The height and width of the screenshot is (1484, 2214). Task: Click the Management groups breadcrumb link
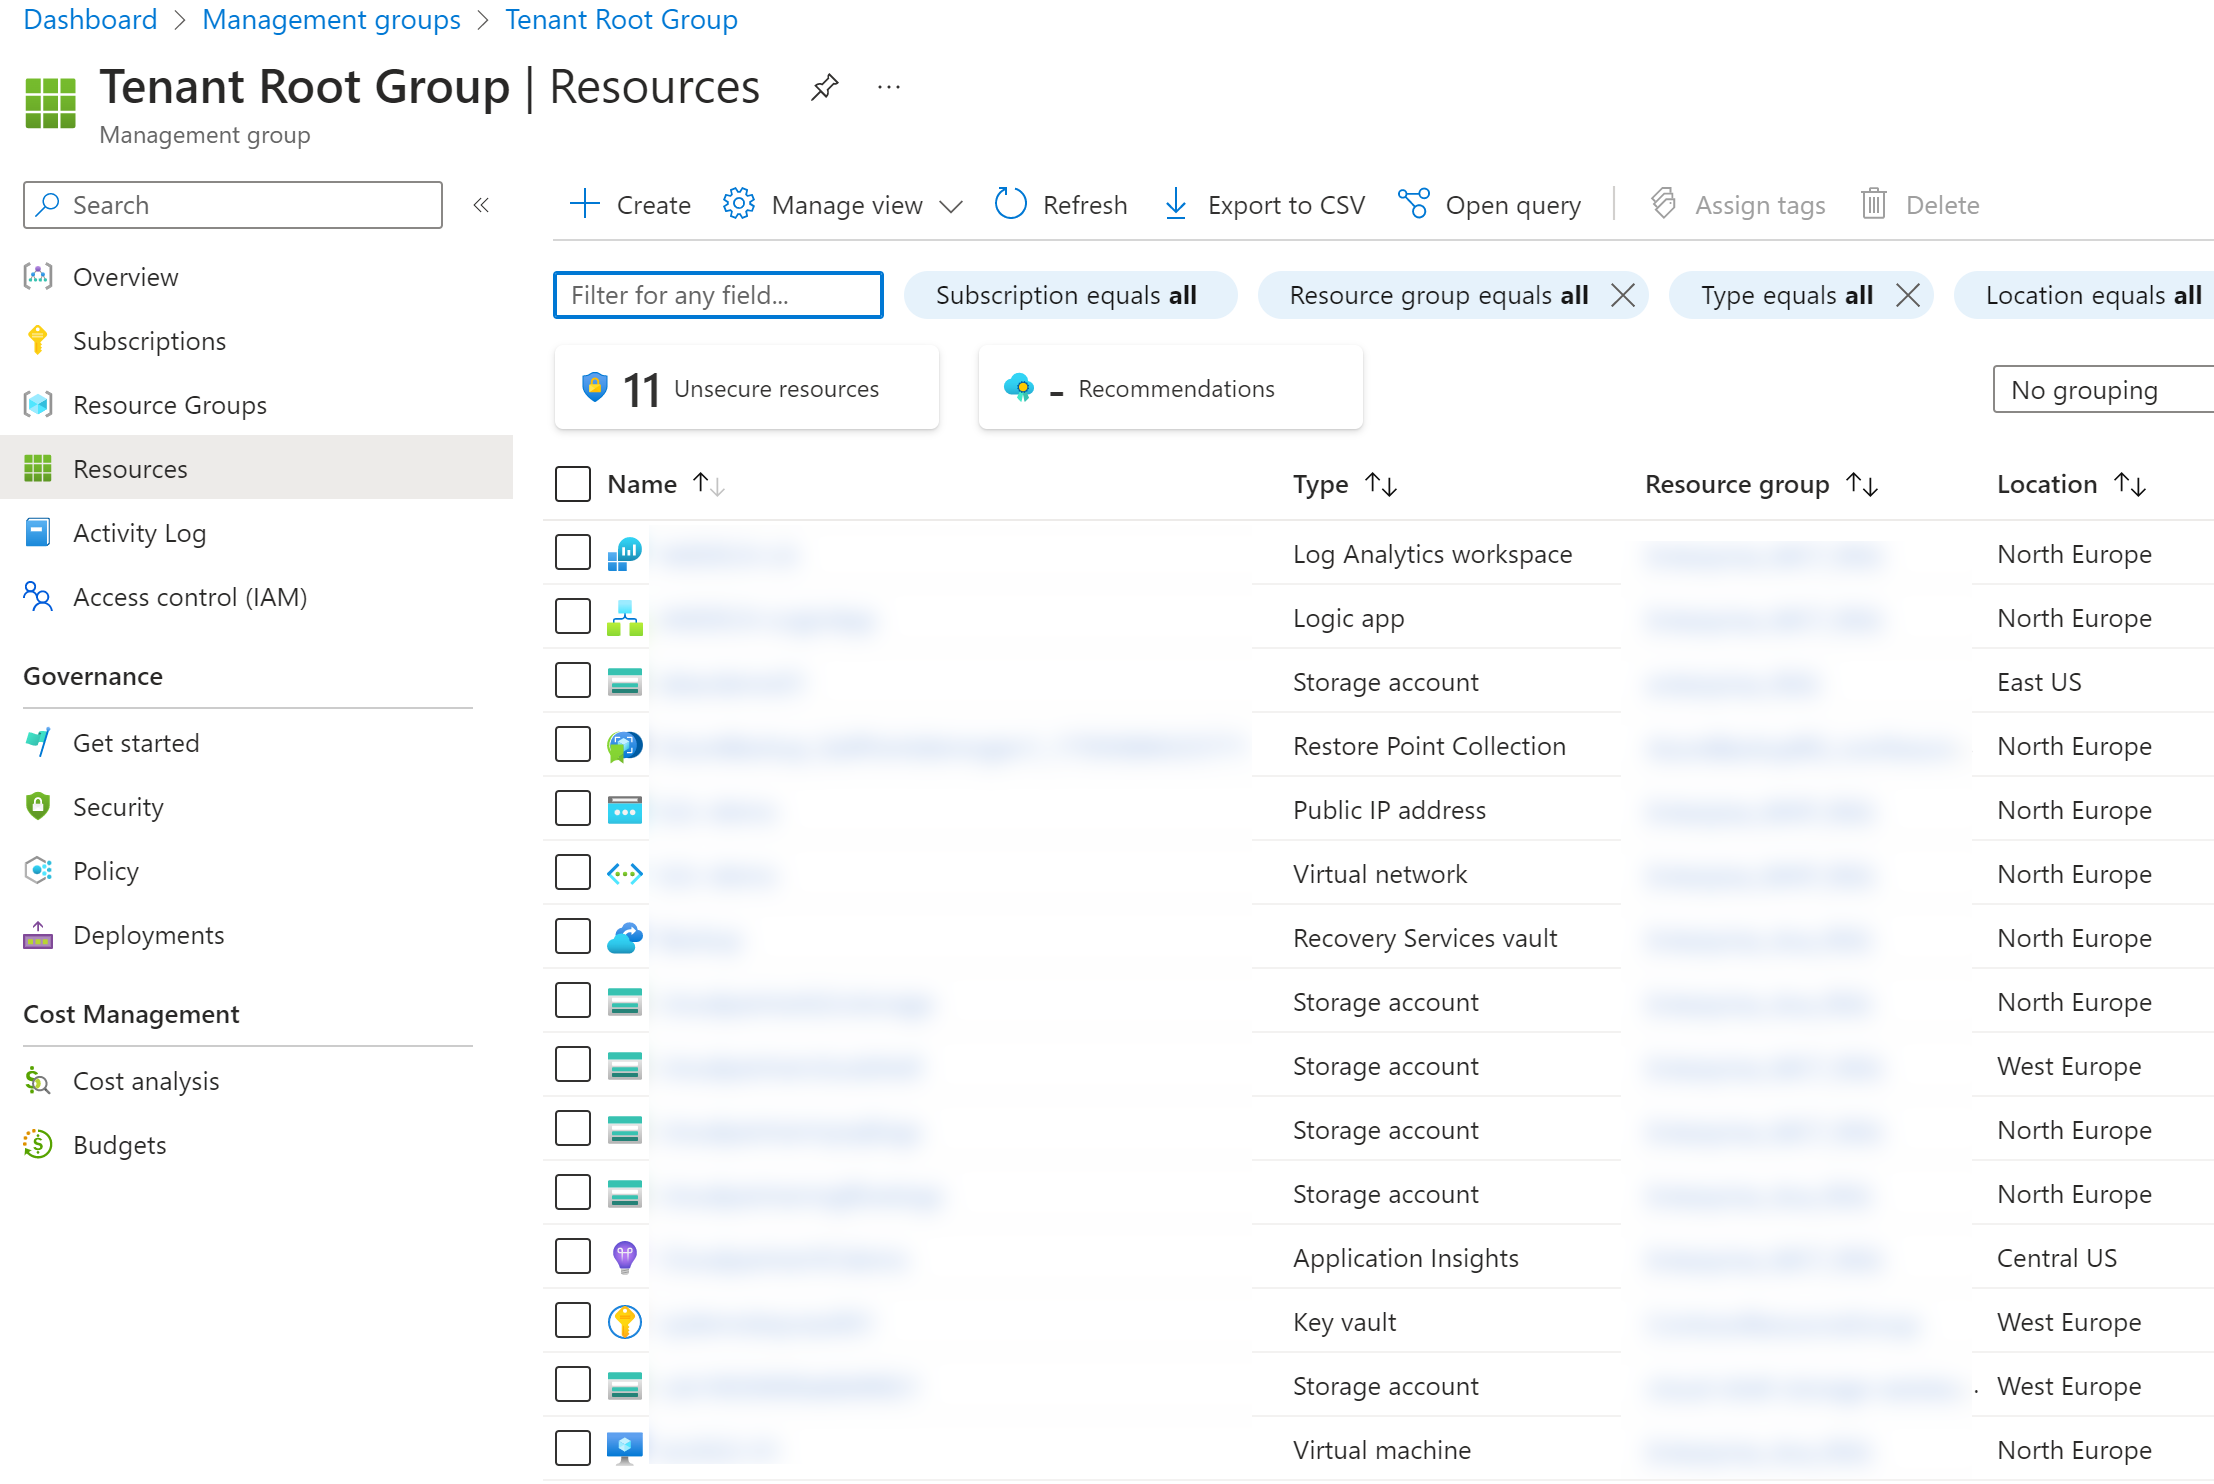[x=331, y=19]
